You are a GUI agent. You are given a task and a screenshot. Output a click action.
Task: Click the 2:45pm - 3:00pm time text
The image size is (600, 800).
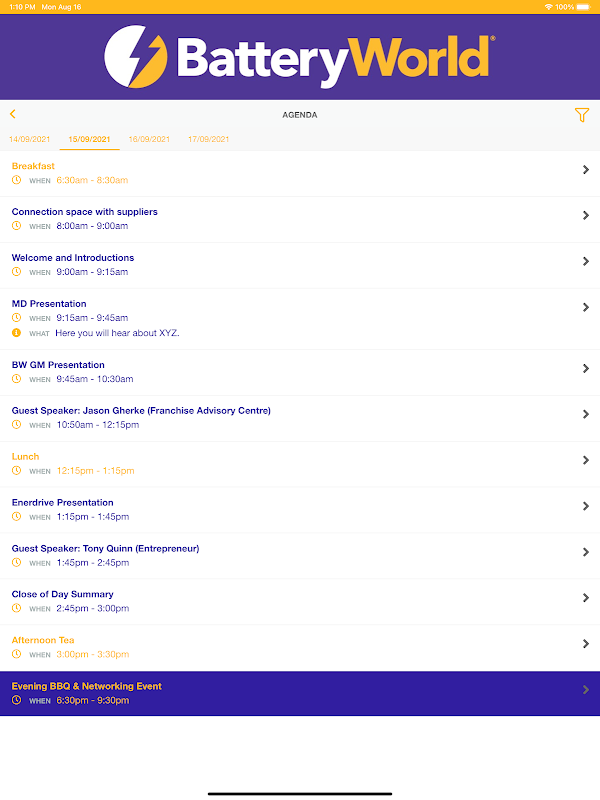coord(93,609)
